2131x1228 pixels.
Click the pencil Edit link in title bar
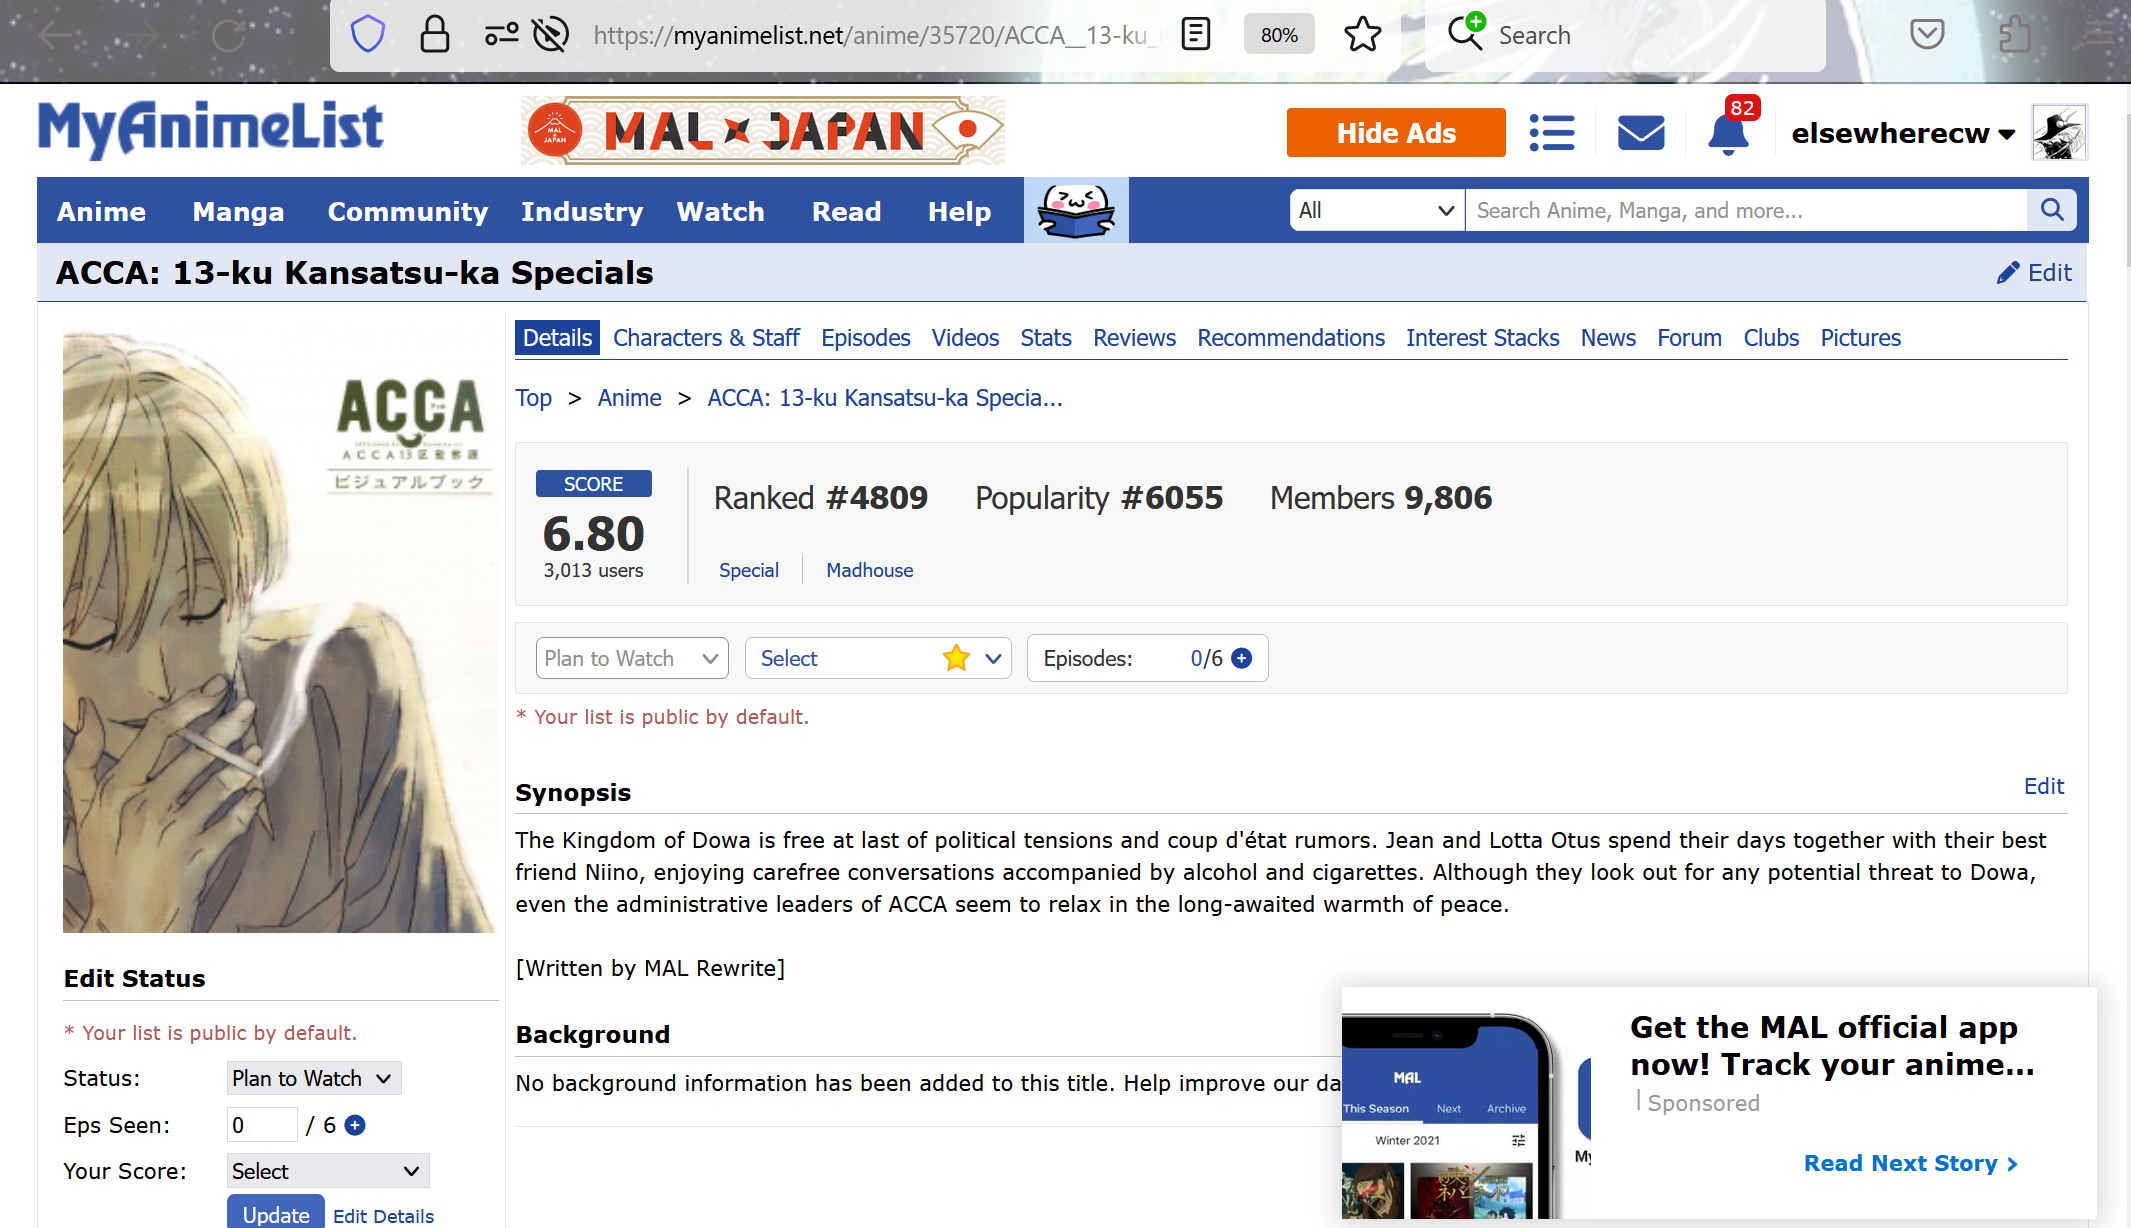(x=2034, y=272)
